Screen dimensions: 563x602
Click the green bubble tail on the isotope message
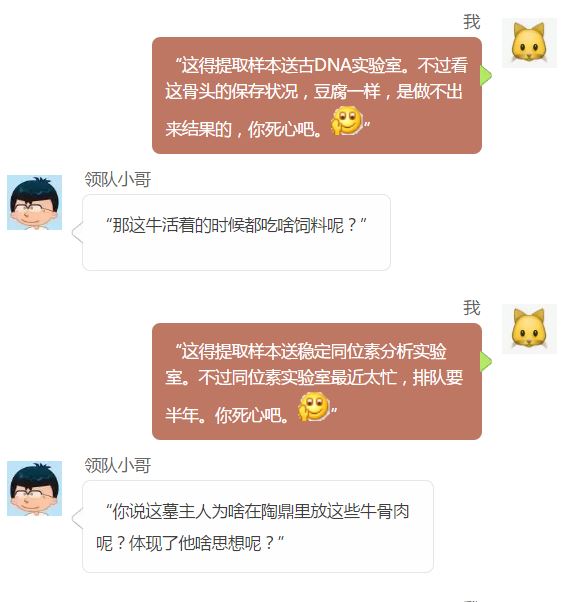click(x=486, y=361)
